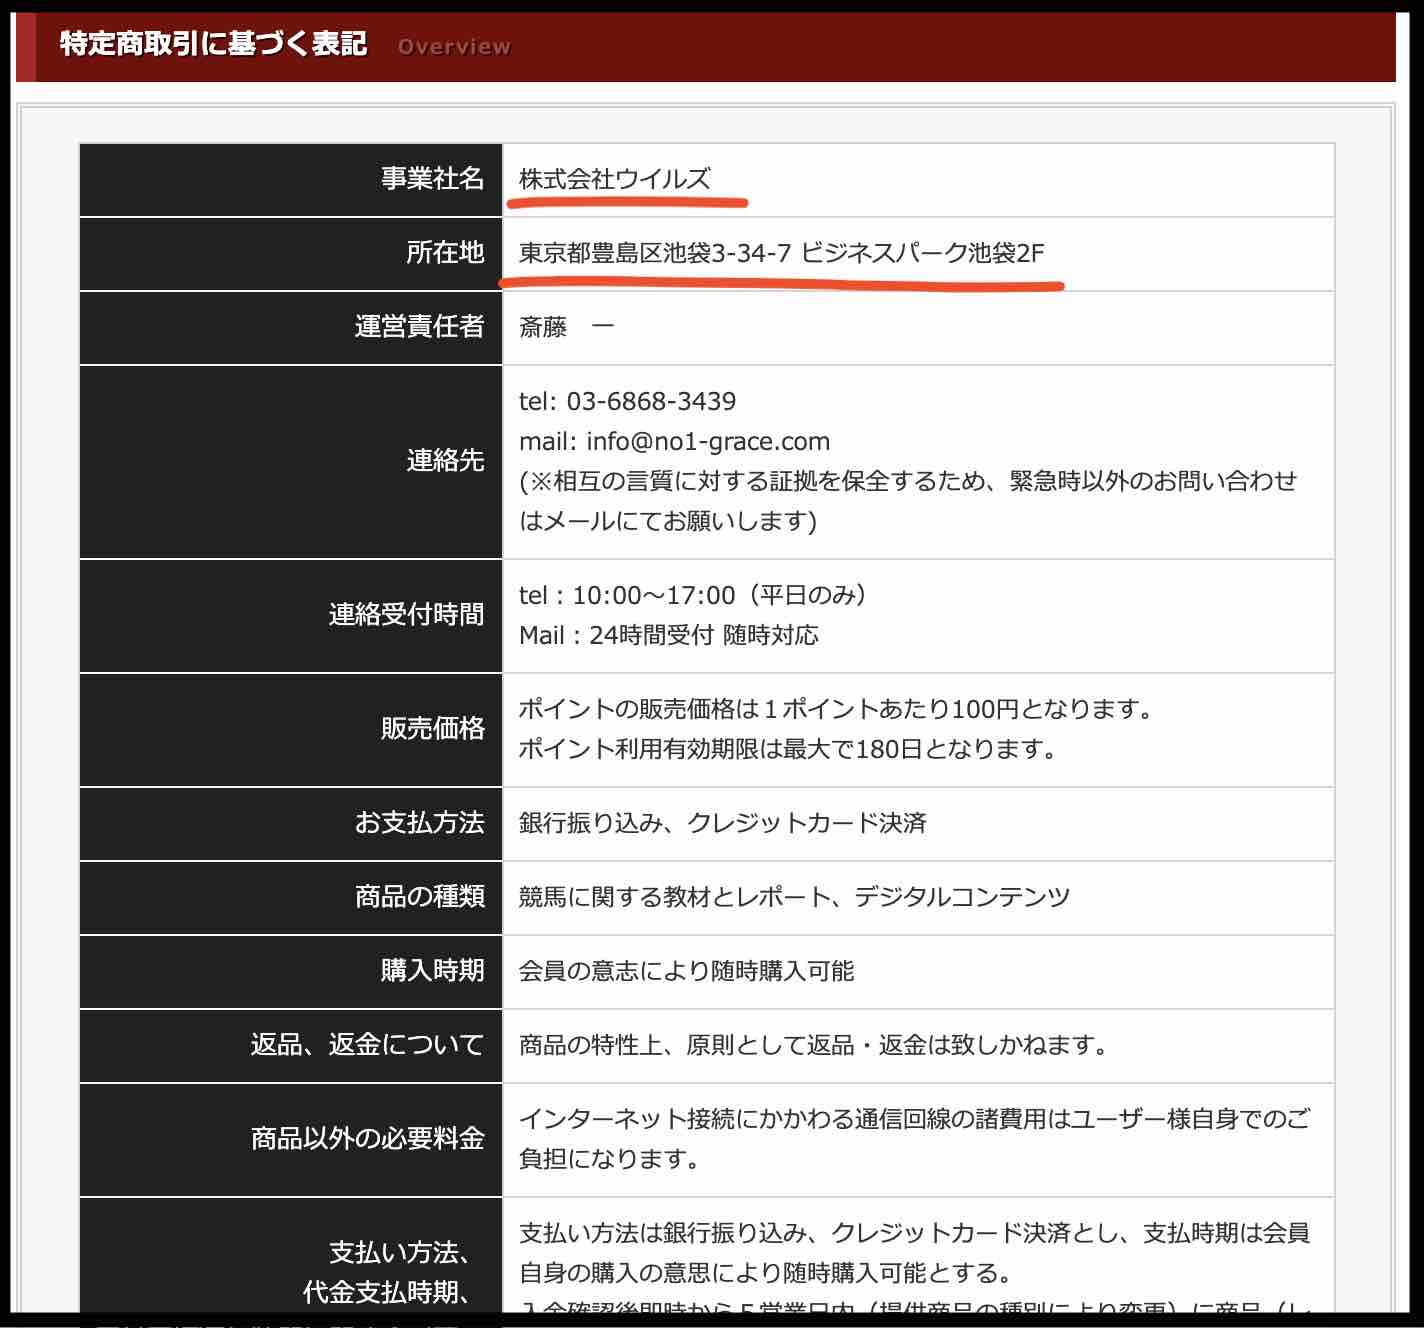Click the 事業社名 row header
This screenshot has width=1424, height=1328.
click(x=432, y=180)
